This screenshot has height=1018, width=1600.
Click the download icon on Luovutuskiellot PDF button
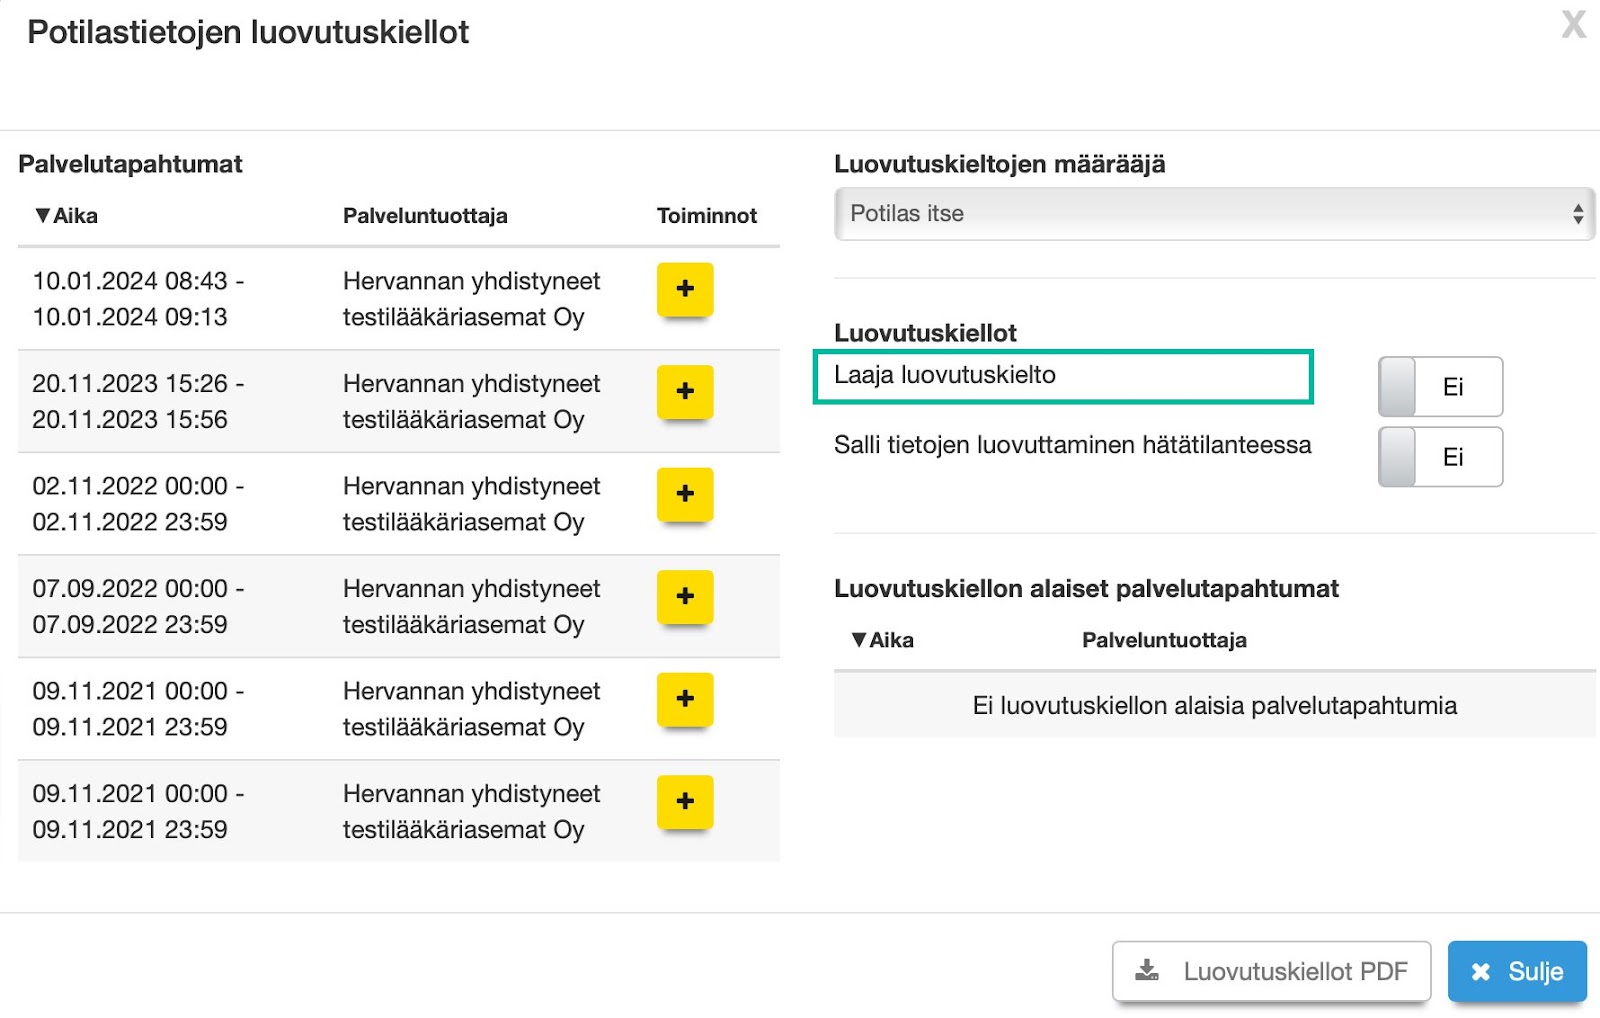coord(1146,970)
